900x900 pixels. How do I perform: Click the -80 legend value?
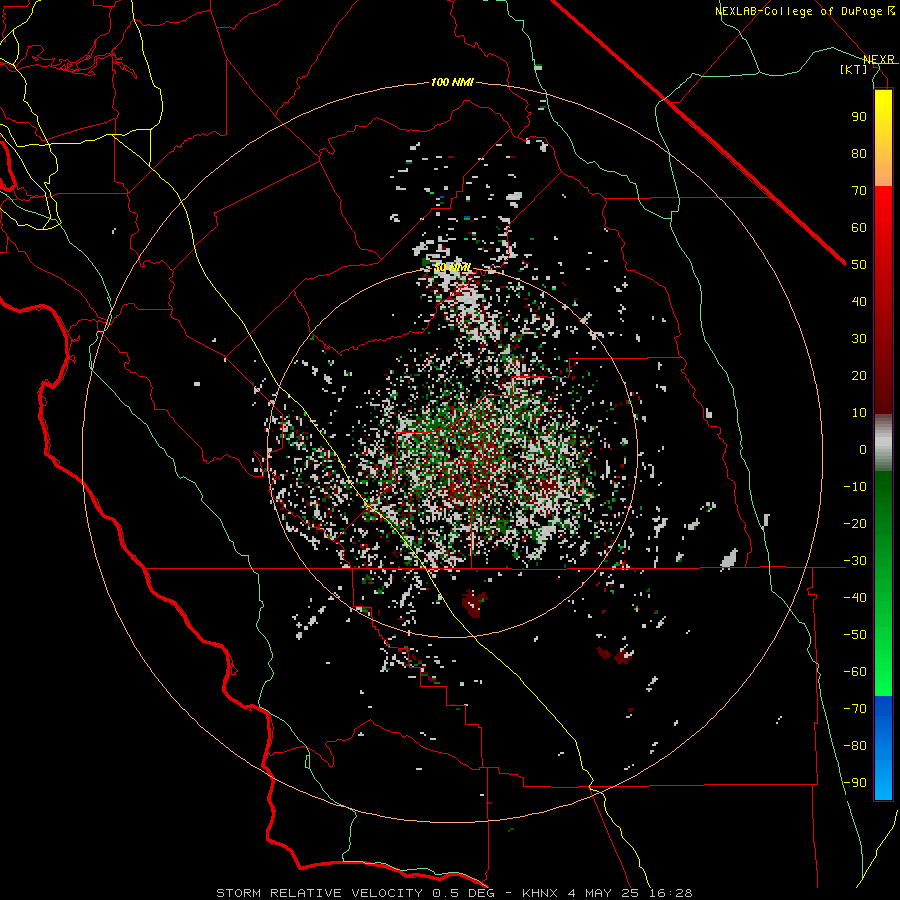(855, 746)
